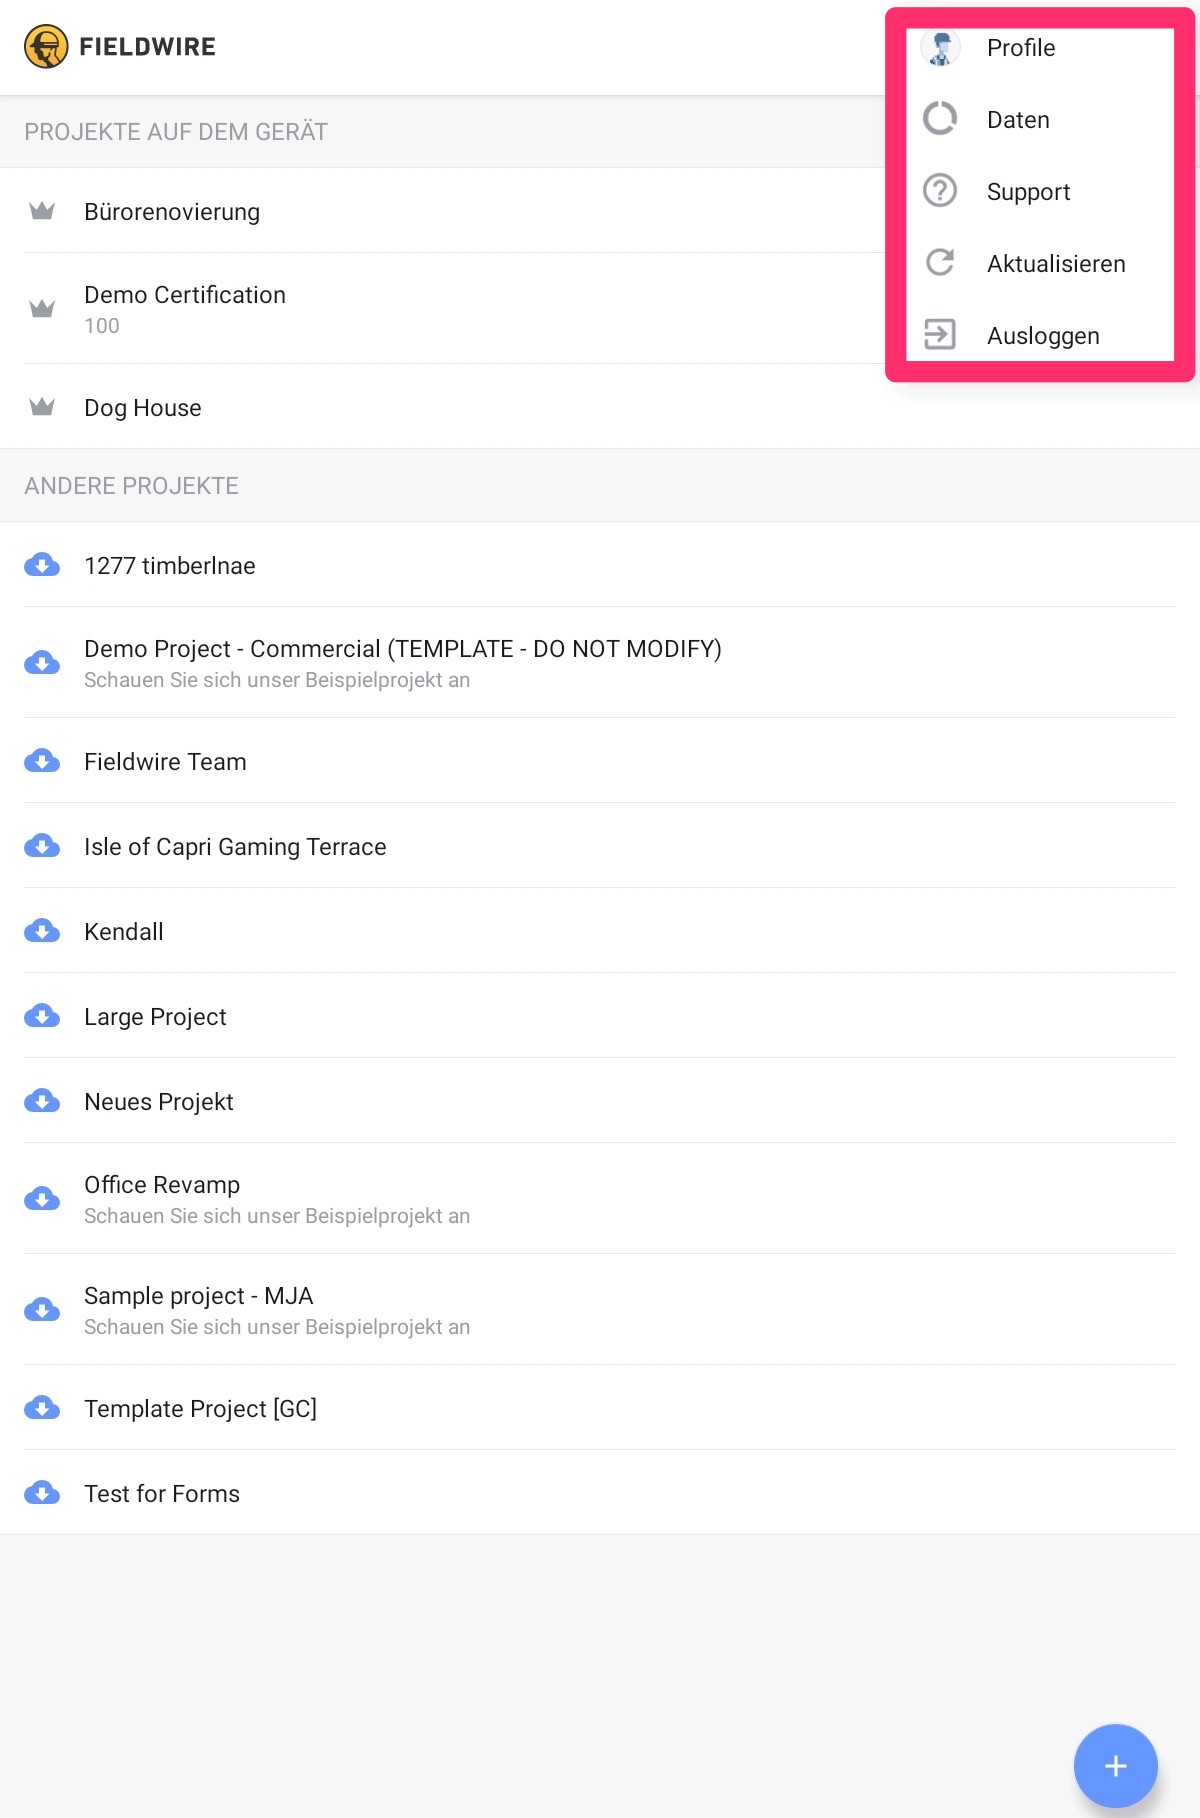Click cloud download icon for Large Project
Viewport: 1200px width, 1818px height.
click(x=42, y=1016)
